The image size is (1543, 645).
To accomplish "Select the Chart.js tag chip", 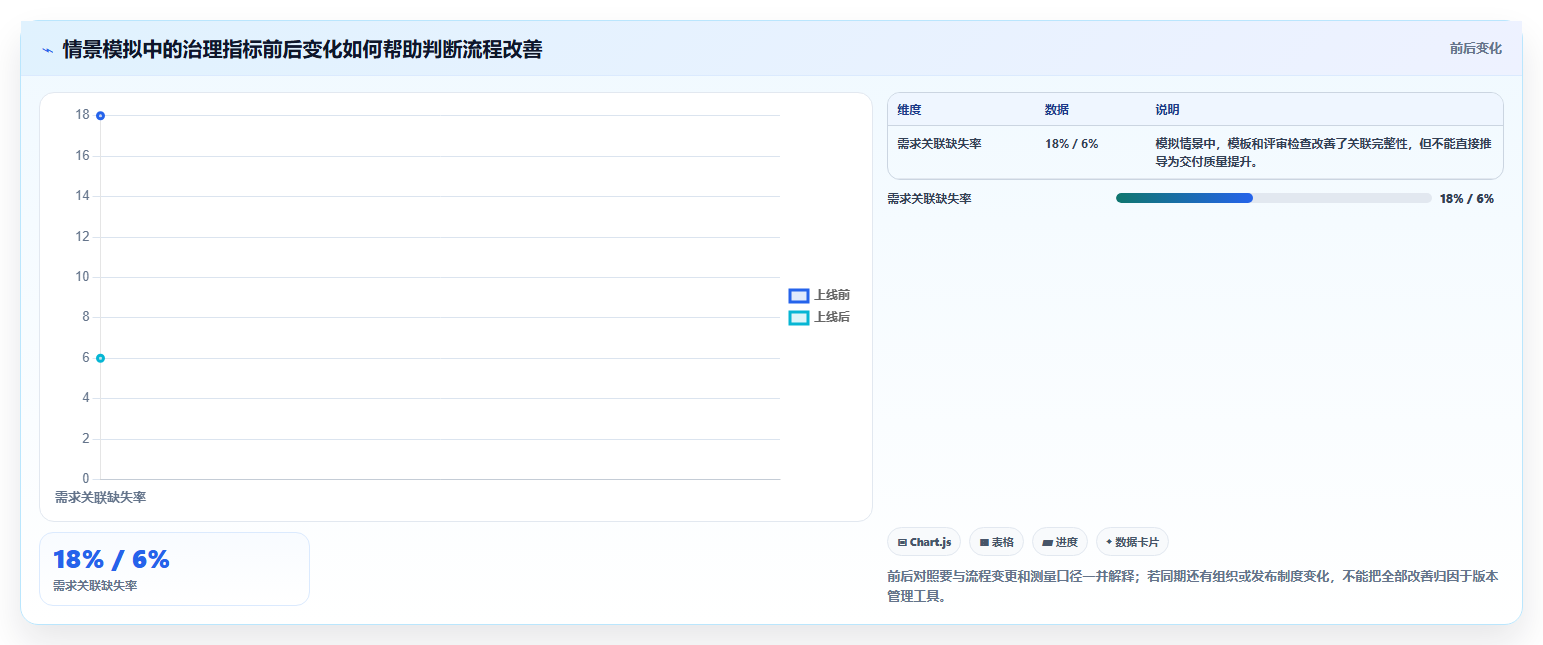I will pos(924,542).
